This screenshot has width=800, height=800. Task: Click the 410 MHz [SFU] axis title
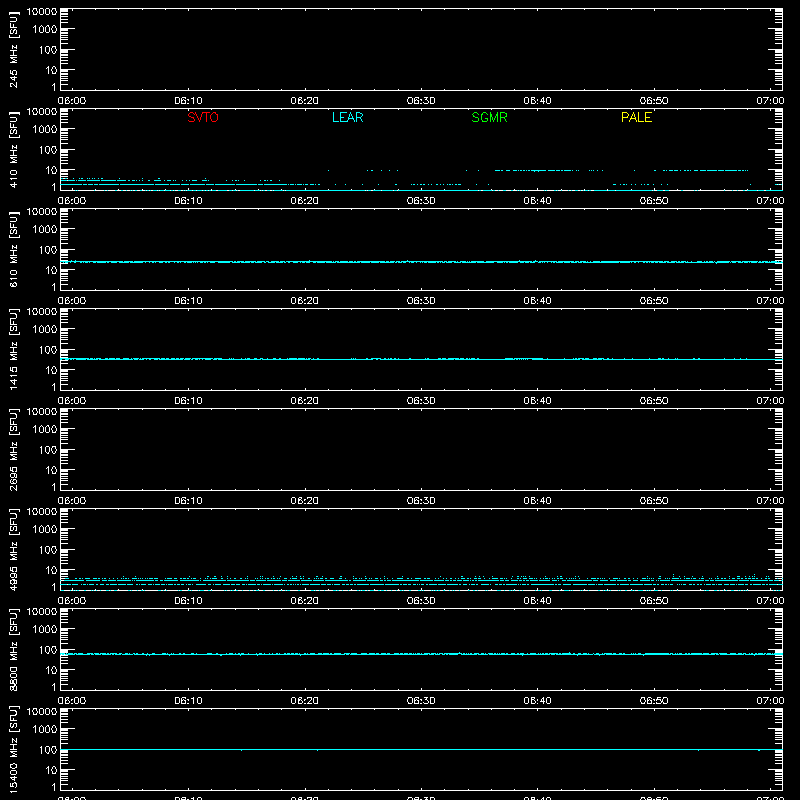click(x=14, y=150)
